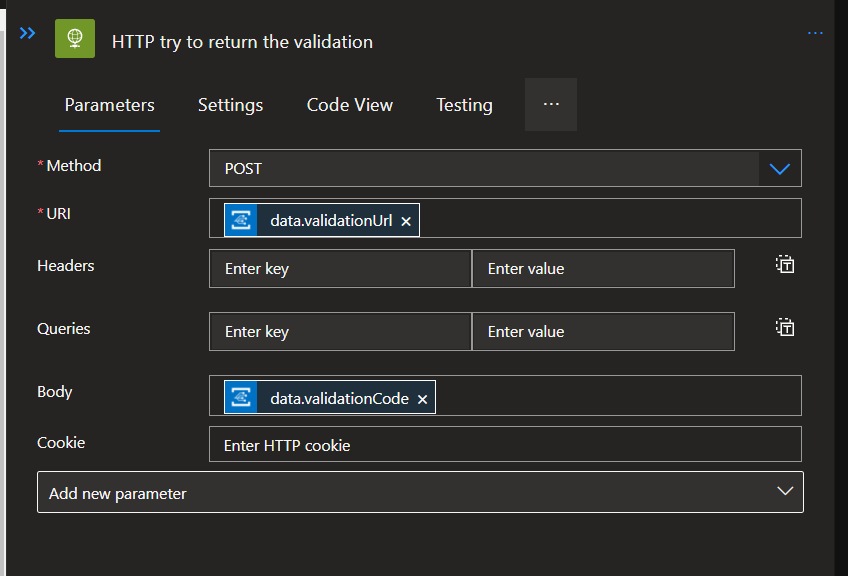The width and height of the screenshot is (848, 576).
Task: Collapse the panel using the double-chevron icon
Action: point(27,32)
